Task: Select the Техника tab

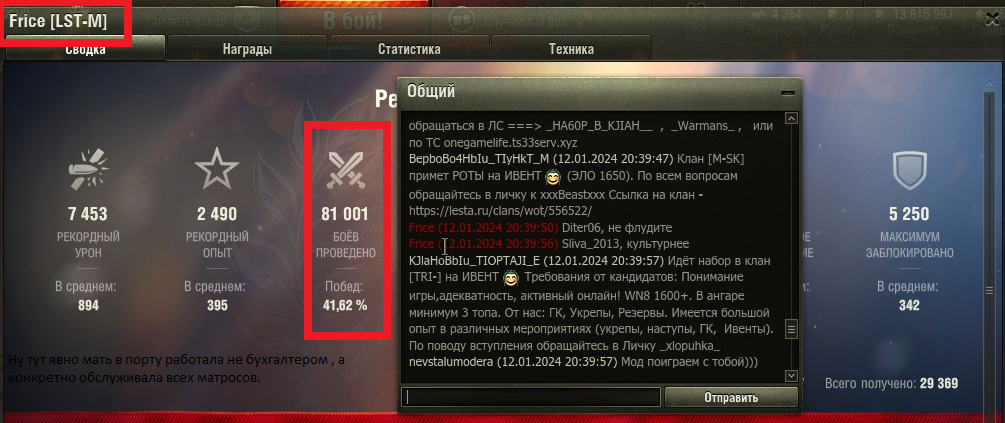Action: (571, 49)
